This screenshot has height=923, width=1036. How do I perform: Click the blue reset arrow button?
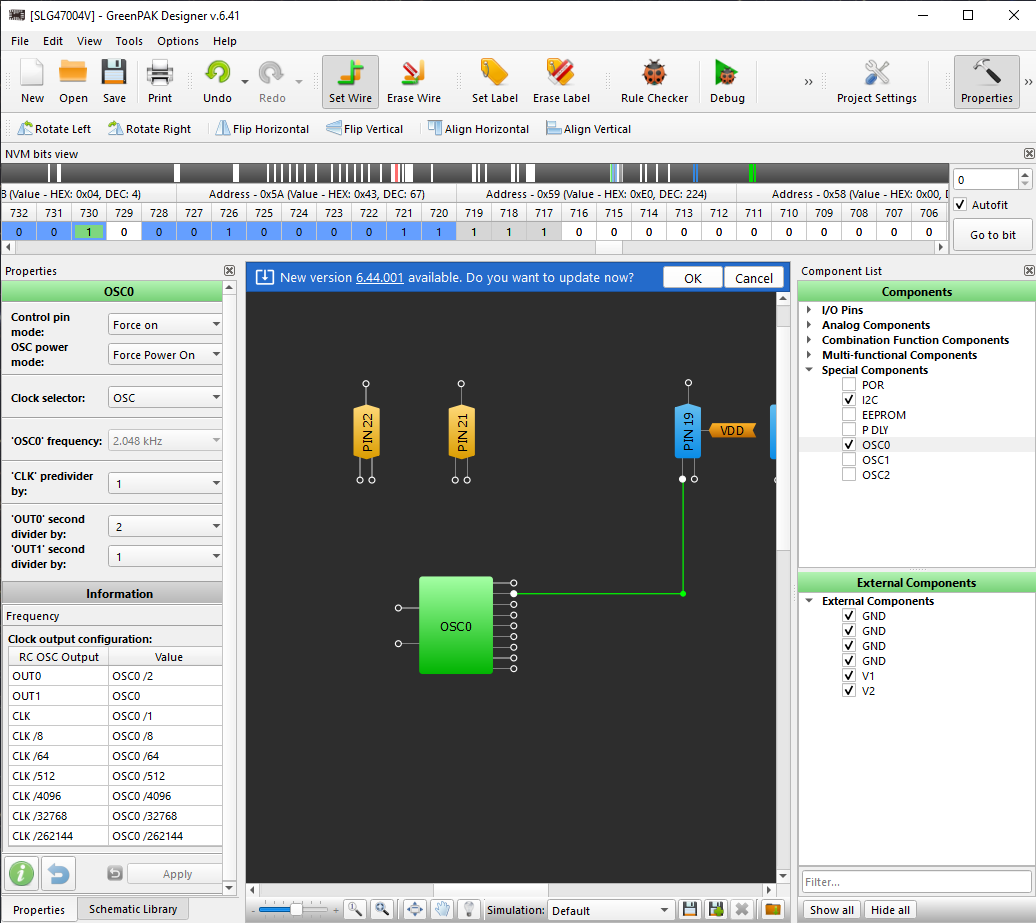(x=58, y=873)
